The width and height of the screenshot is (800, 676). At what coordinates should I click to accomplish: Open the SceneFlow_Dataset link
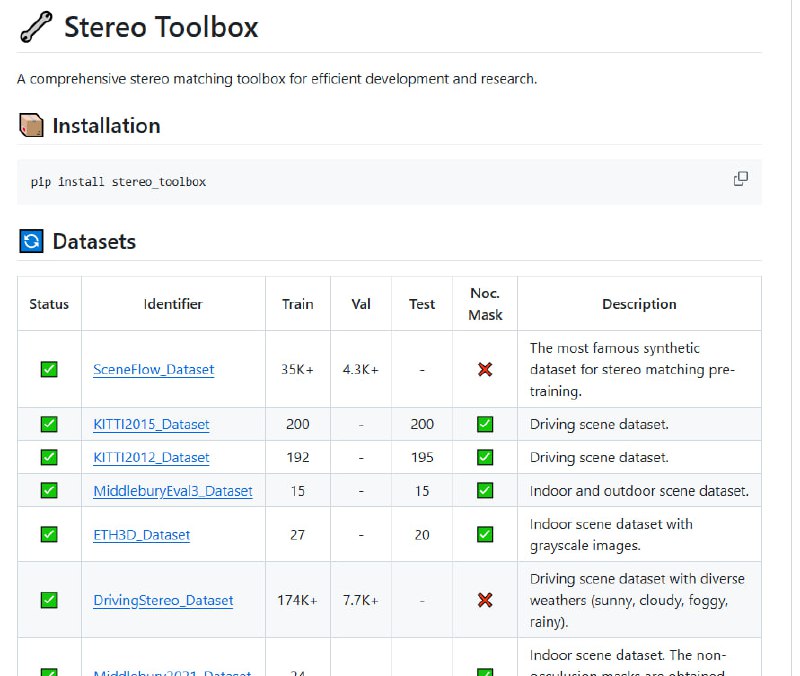(x=153, y=369)
